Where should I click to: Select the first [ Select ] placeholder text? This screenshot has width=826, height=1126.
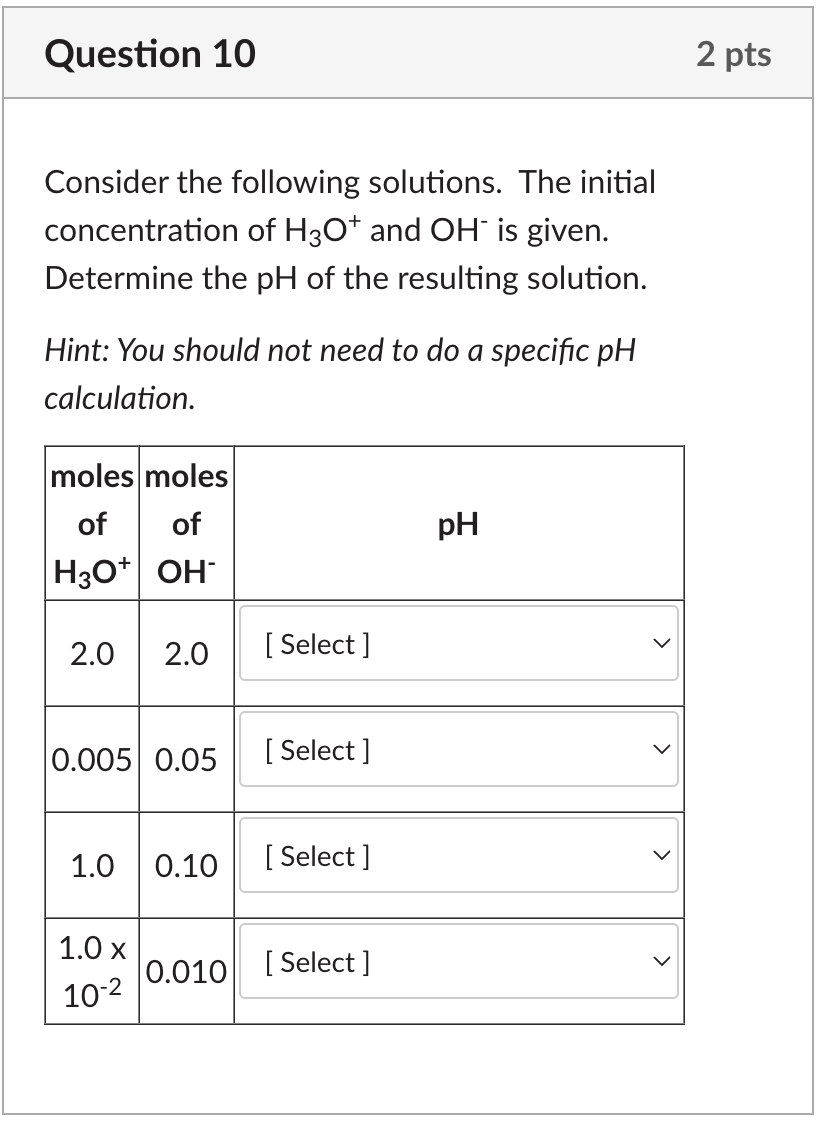point(316,643)
